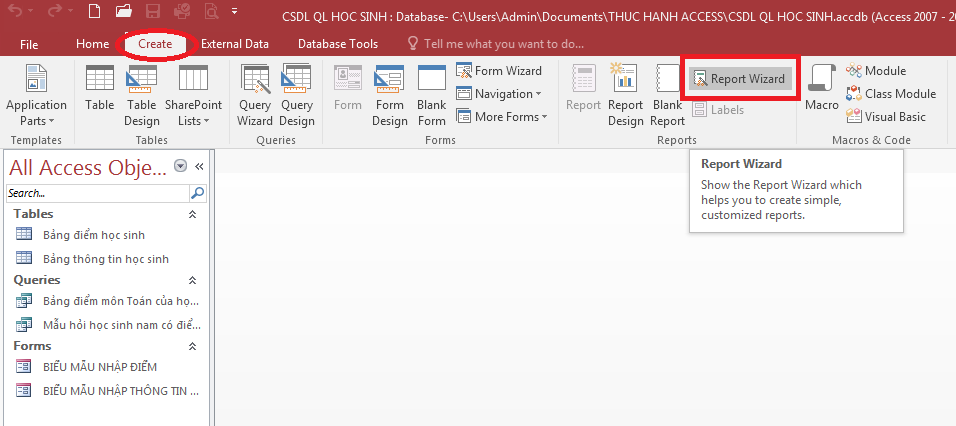The width and height of the screenshot is (956, 426).
Task: Open the All Access Objects pane menu
Action: pyautogui.click(x=180, y=166)
